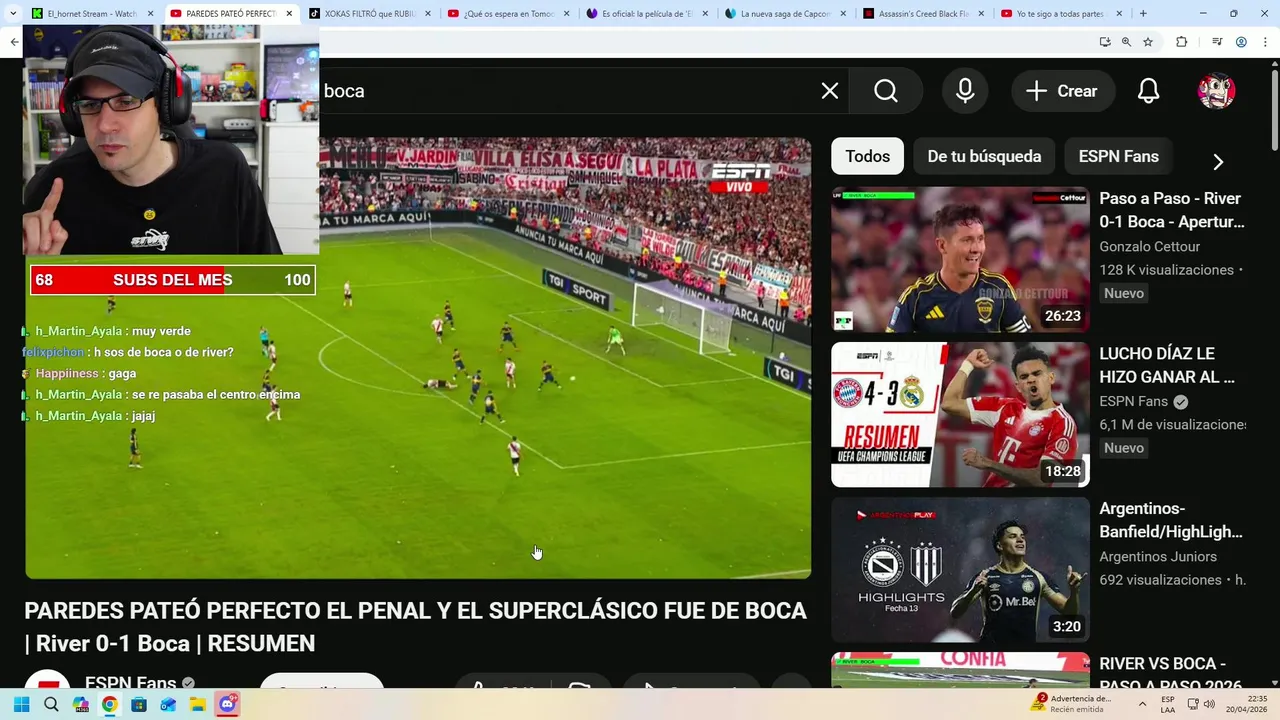This screenshot has width=1280, height=720.
Task: Open Outlook from the taskbar
Action: pyautogui.click(x=168, y=705)
